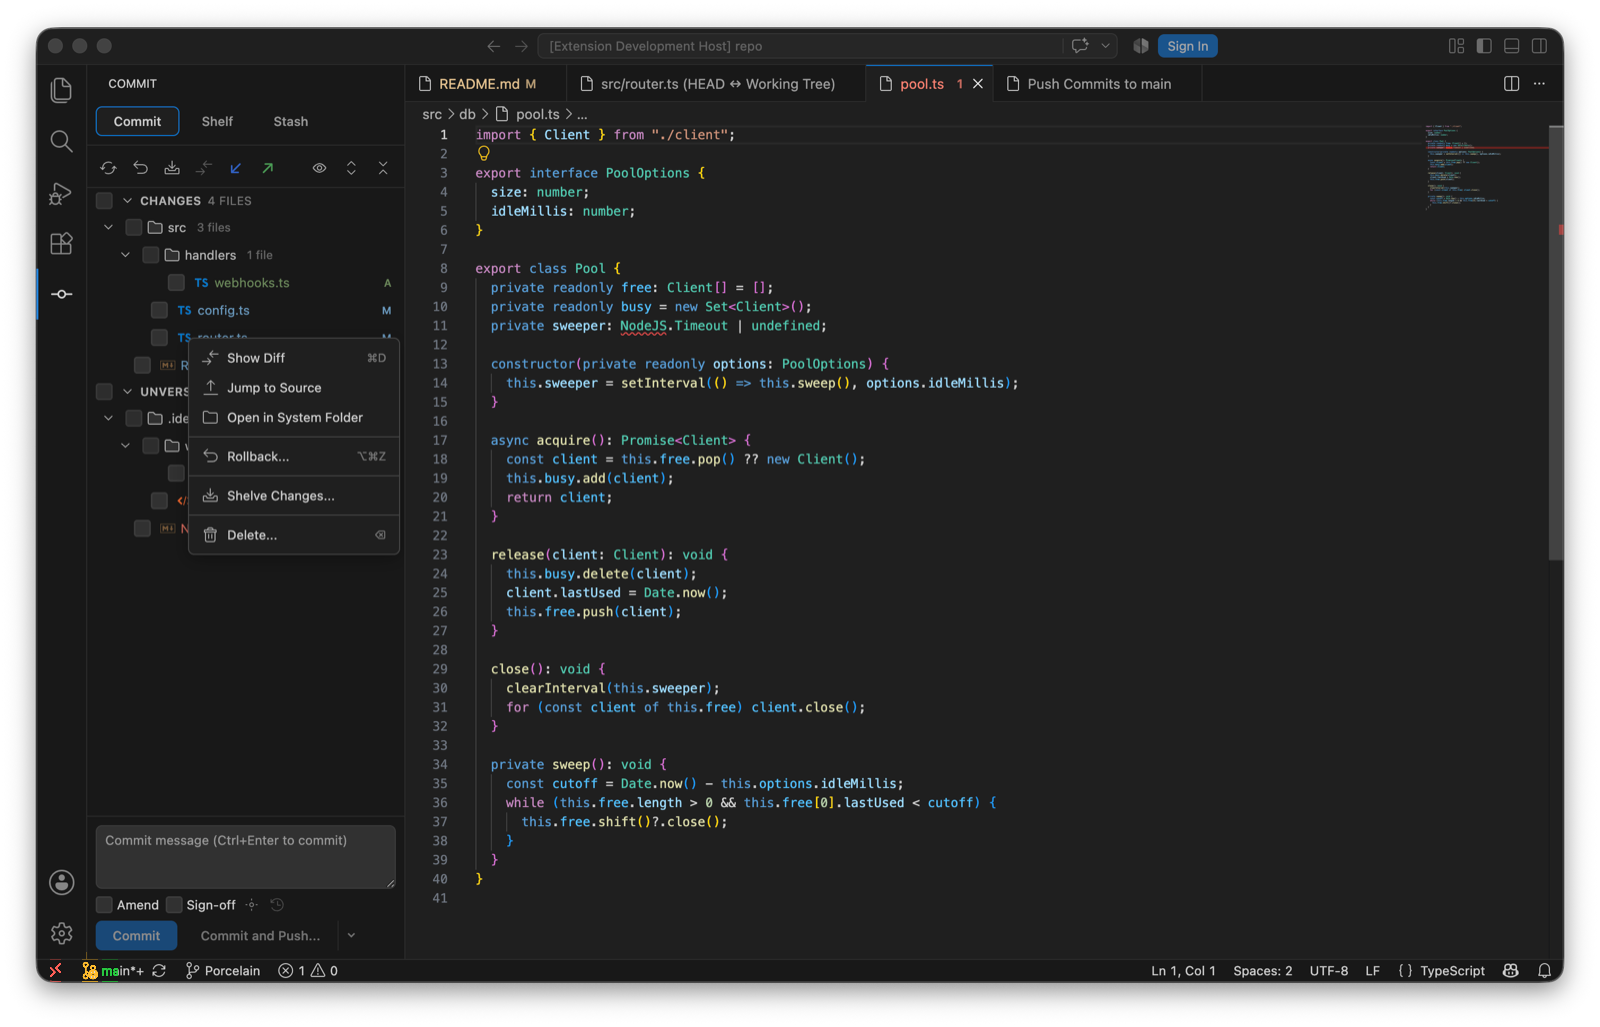
Task: Check the webhooks.ts checkbox
Action: click(x=176, y=283)
